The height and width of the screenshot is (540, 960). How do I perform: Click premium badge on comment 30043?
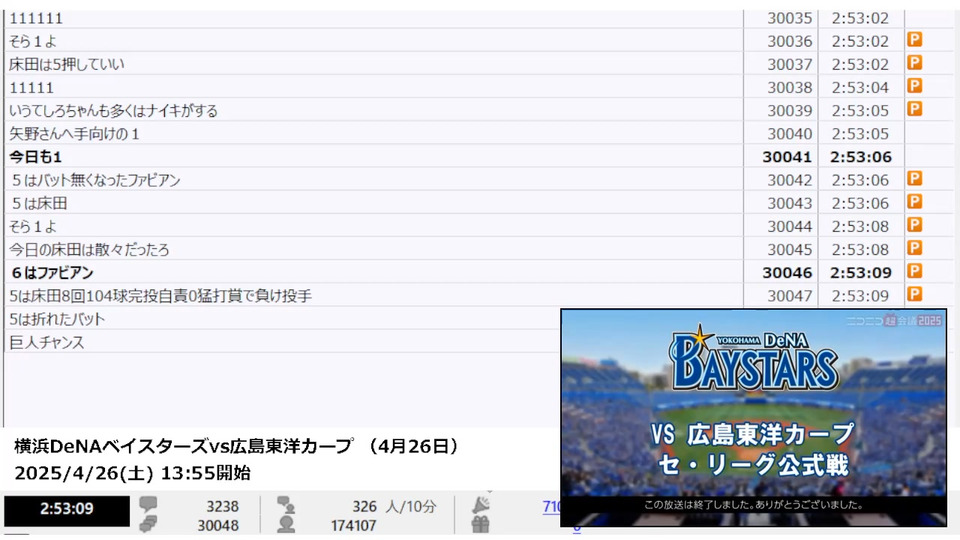[914, 202]
